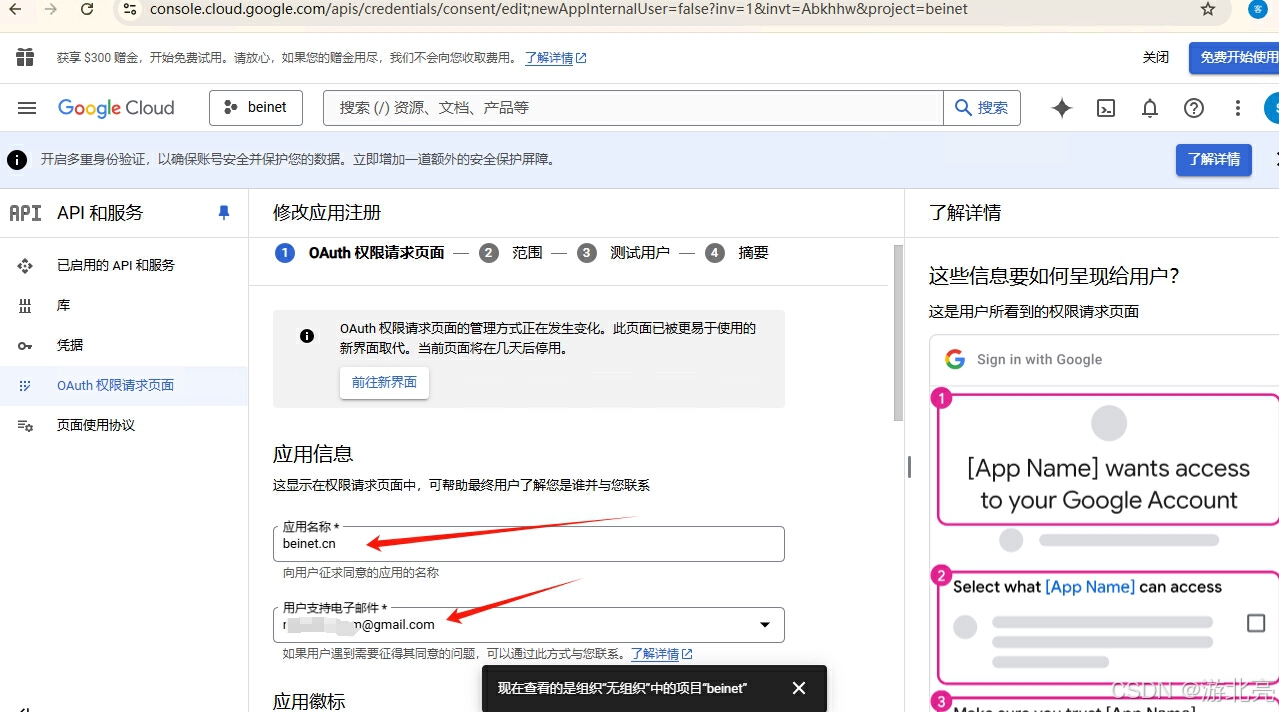The image size is (1279, 712).
Task: Click the 库 library icon
Action: [x=25, y=305]
